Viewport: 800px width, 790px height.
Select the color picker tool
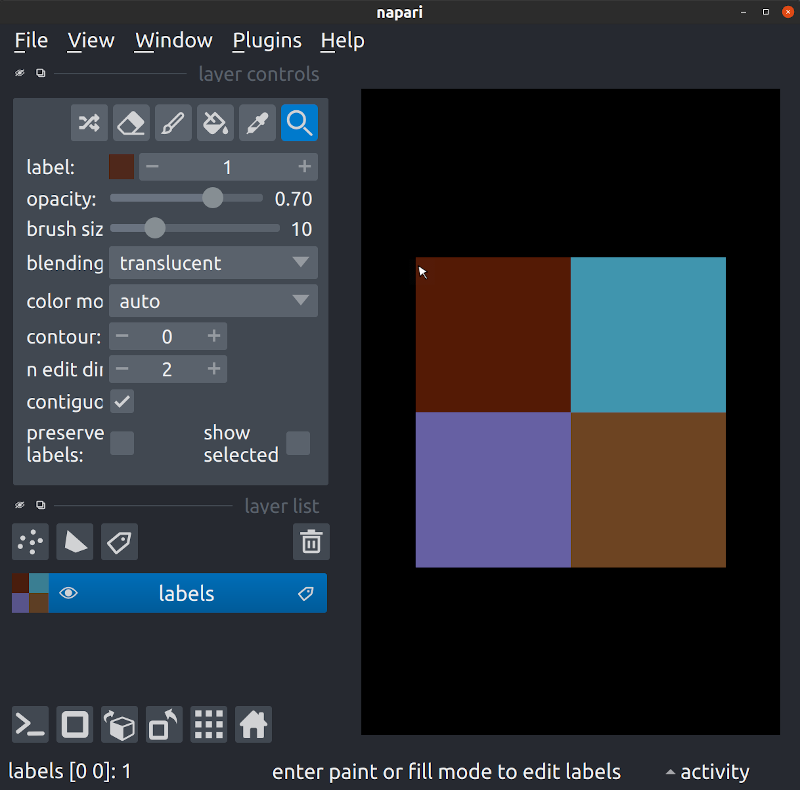click(257, 123)
